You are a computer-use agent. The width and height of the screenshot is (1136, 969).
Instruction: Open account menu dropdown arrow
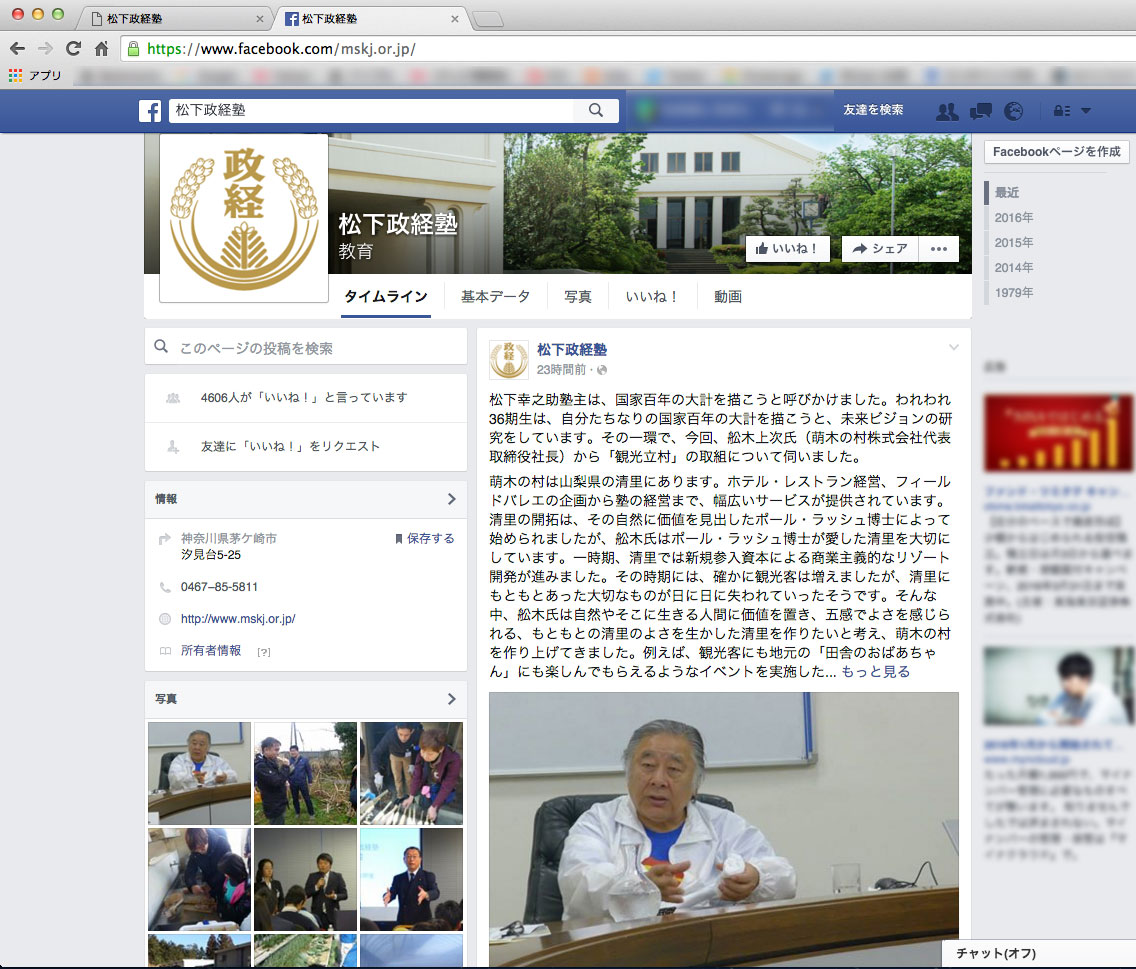[x=1086, y=111]
